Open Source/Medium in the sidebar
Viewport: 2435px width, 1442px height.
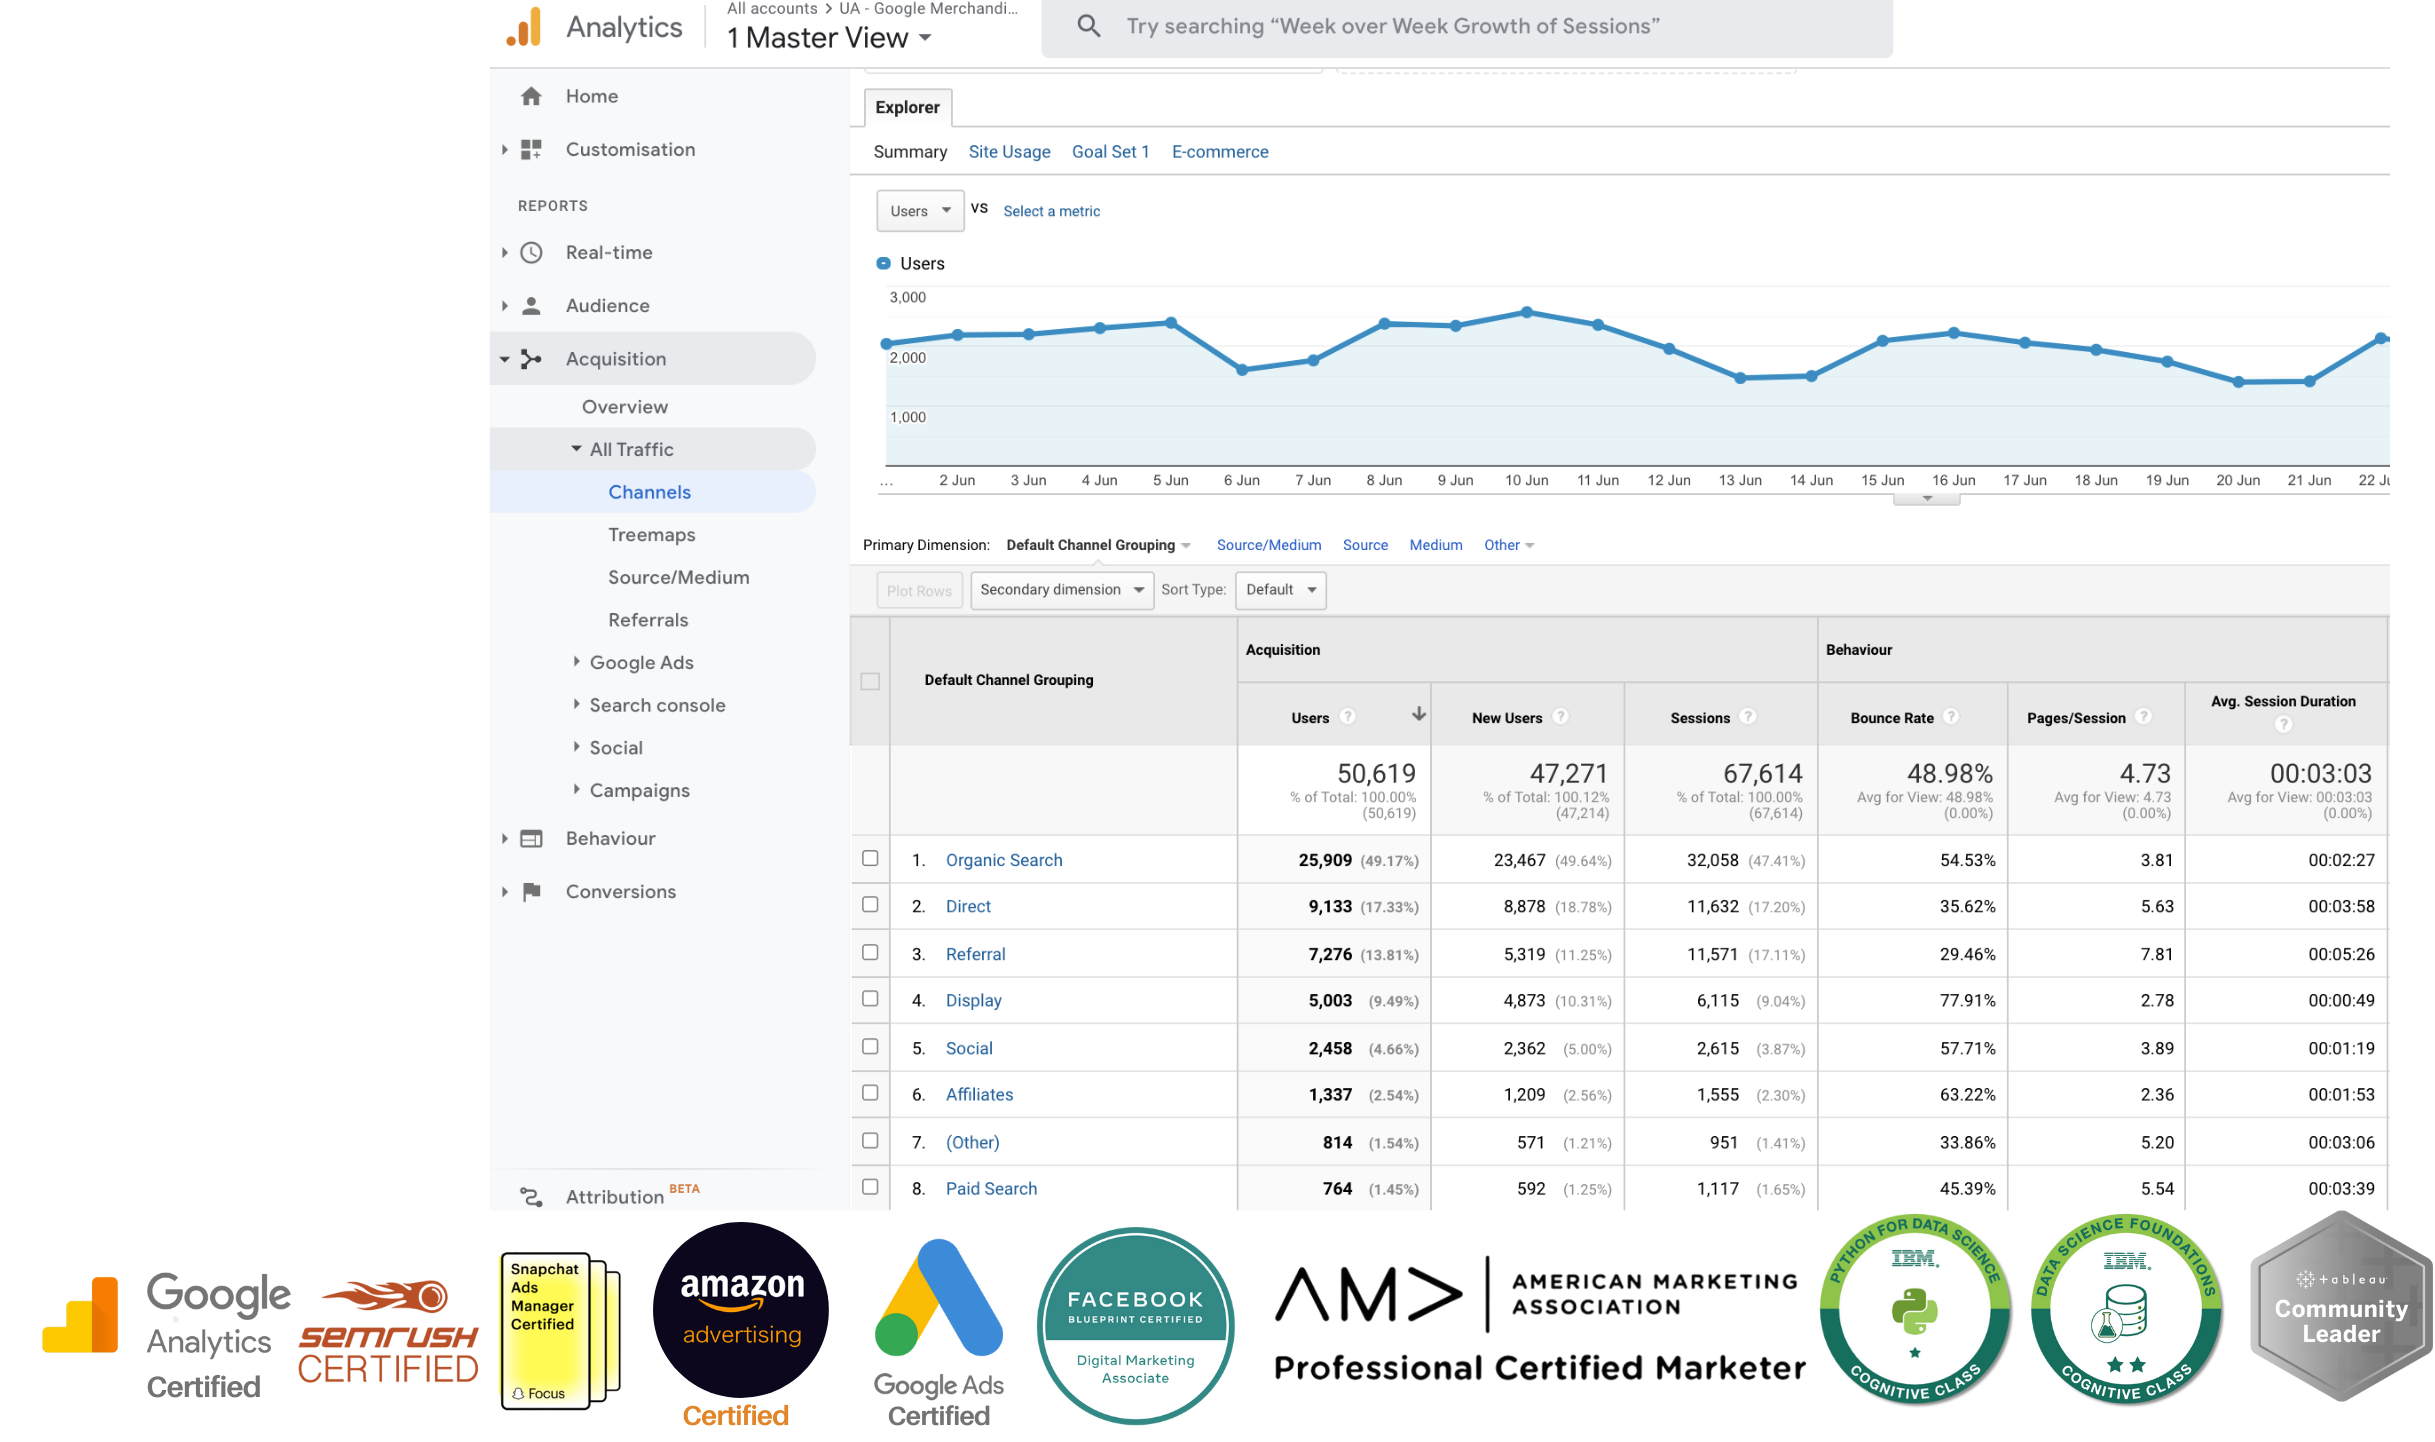point(678,577)
